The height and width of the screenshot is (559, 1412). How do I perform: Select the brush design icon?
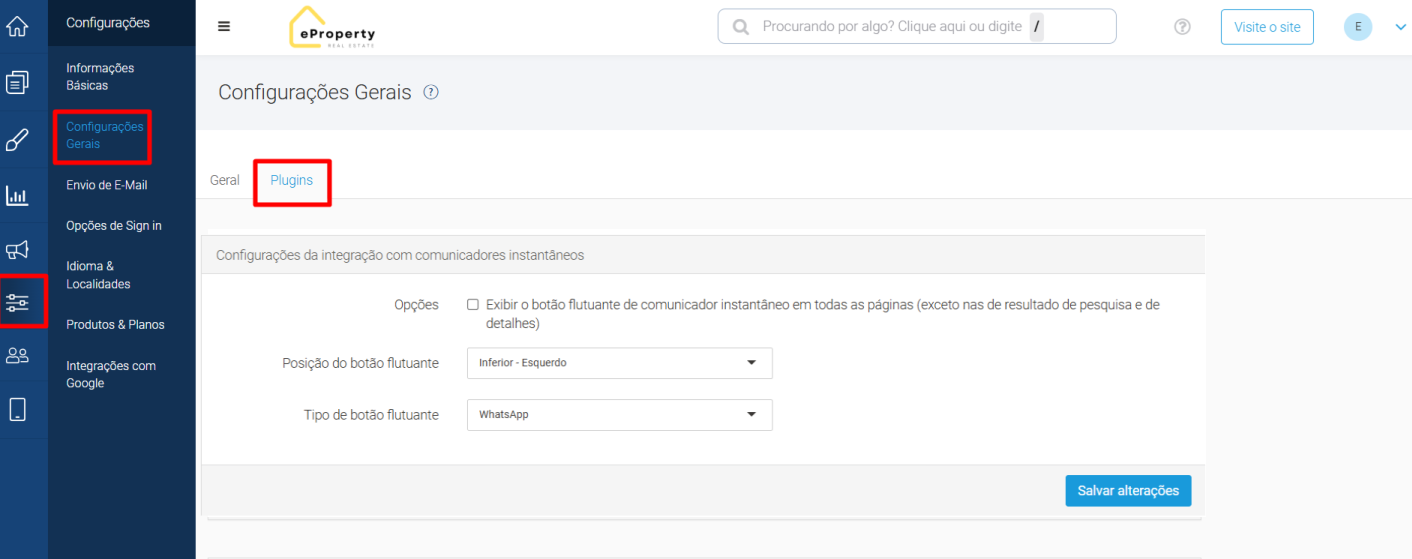click(17, 139)
